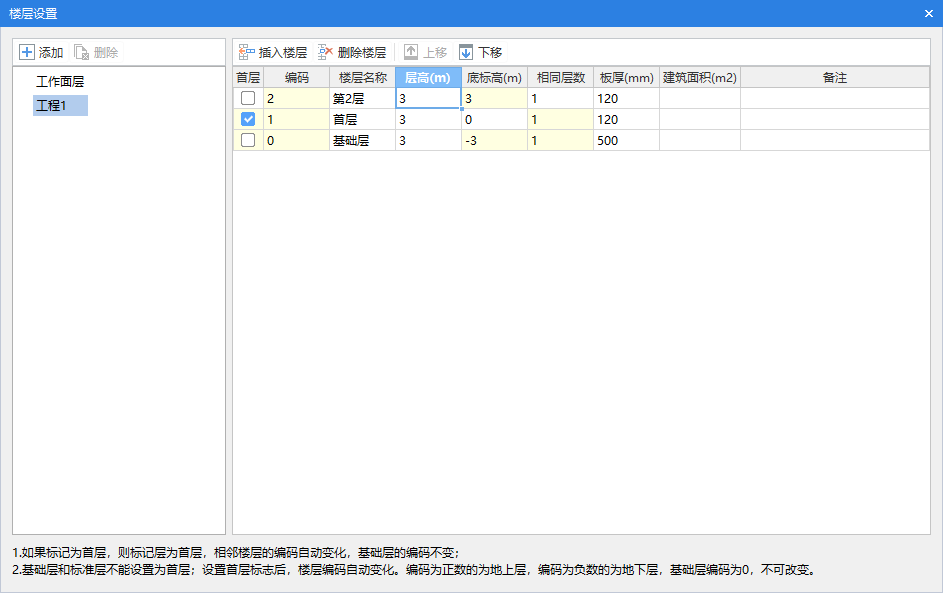Click the 层高 cell of 第2层 row
943x593 pixels.
pyautogui.click(x=428, y=98)
